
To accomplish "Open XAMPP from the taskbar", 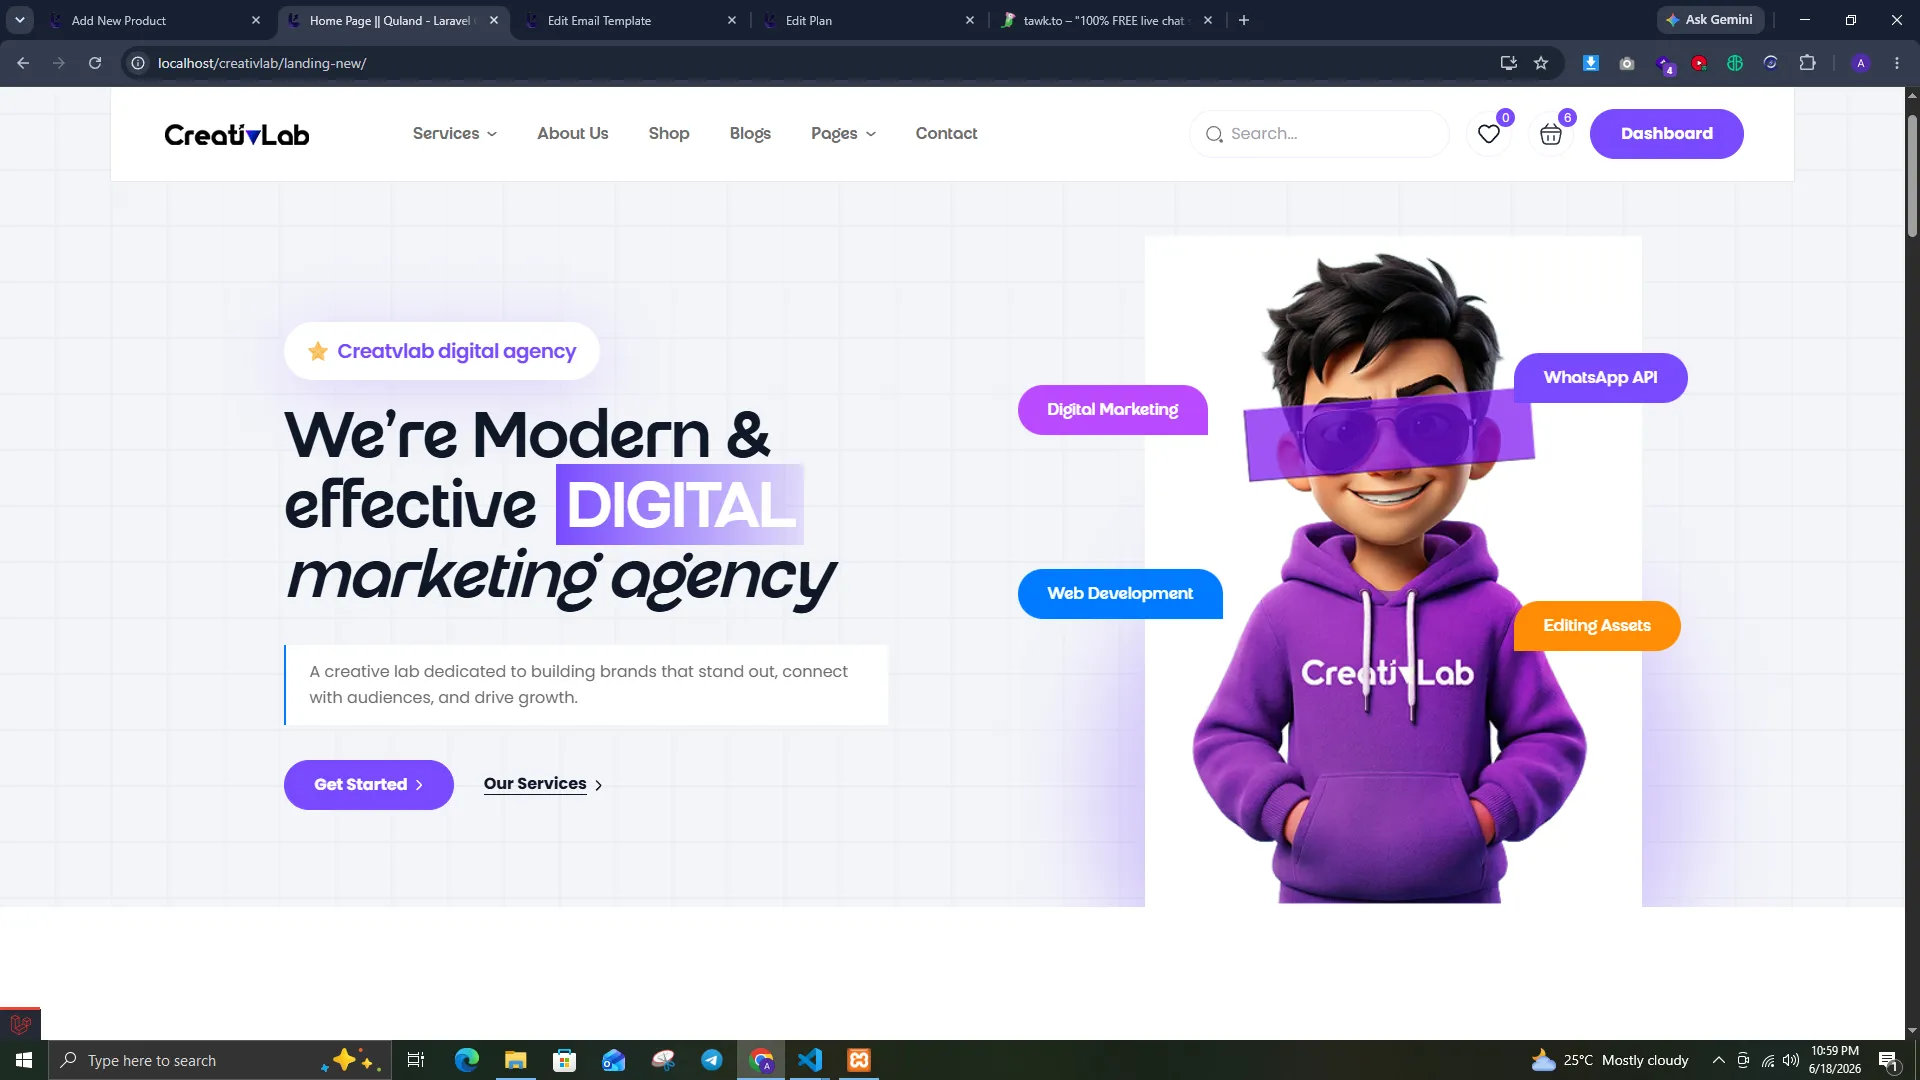I will click(x=859, y=1060).
